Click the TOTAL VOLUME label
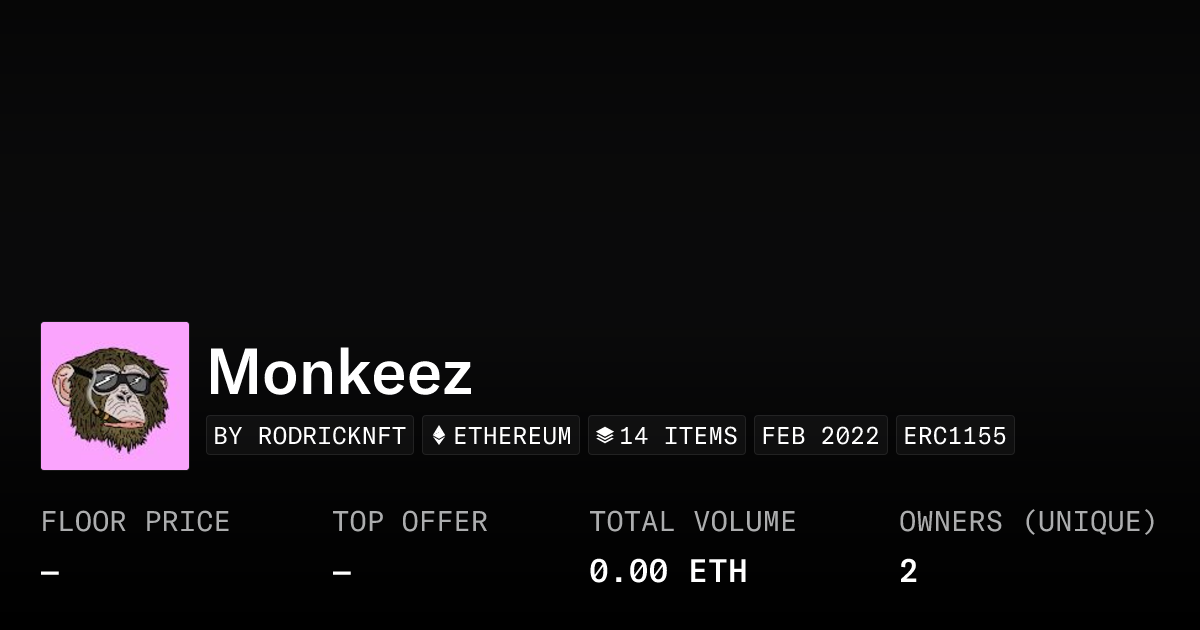Image resolution: width=1200 pixels, height=630 pixels. [692, 522]
